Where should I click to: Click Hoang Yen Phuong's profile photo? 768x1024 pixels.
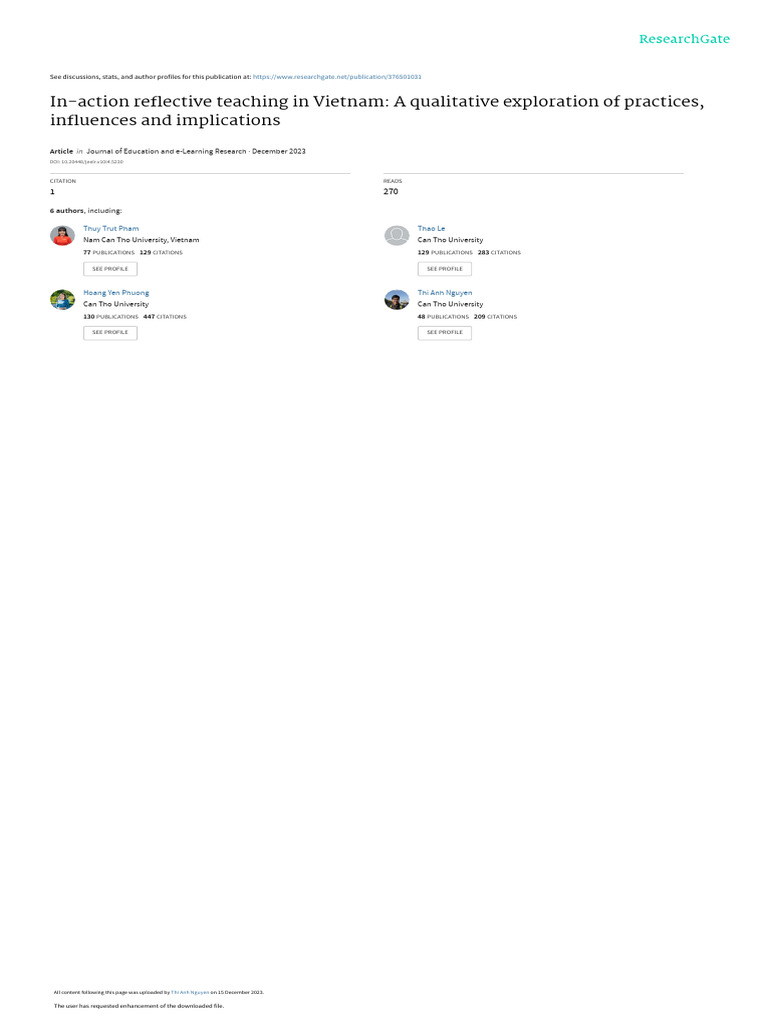(x=63, y=299)
